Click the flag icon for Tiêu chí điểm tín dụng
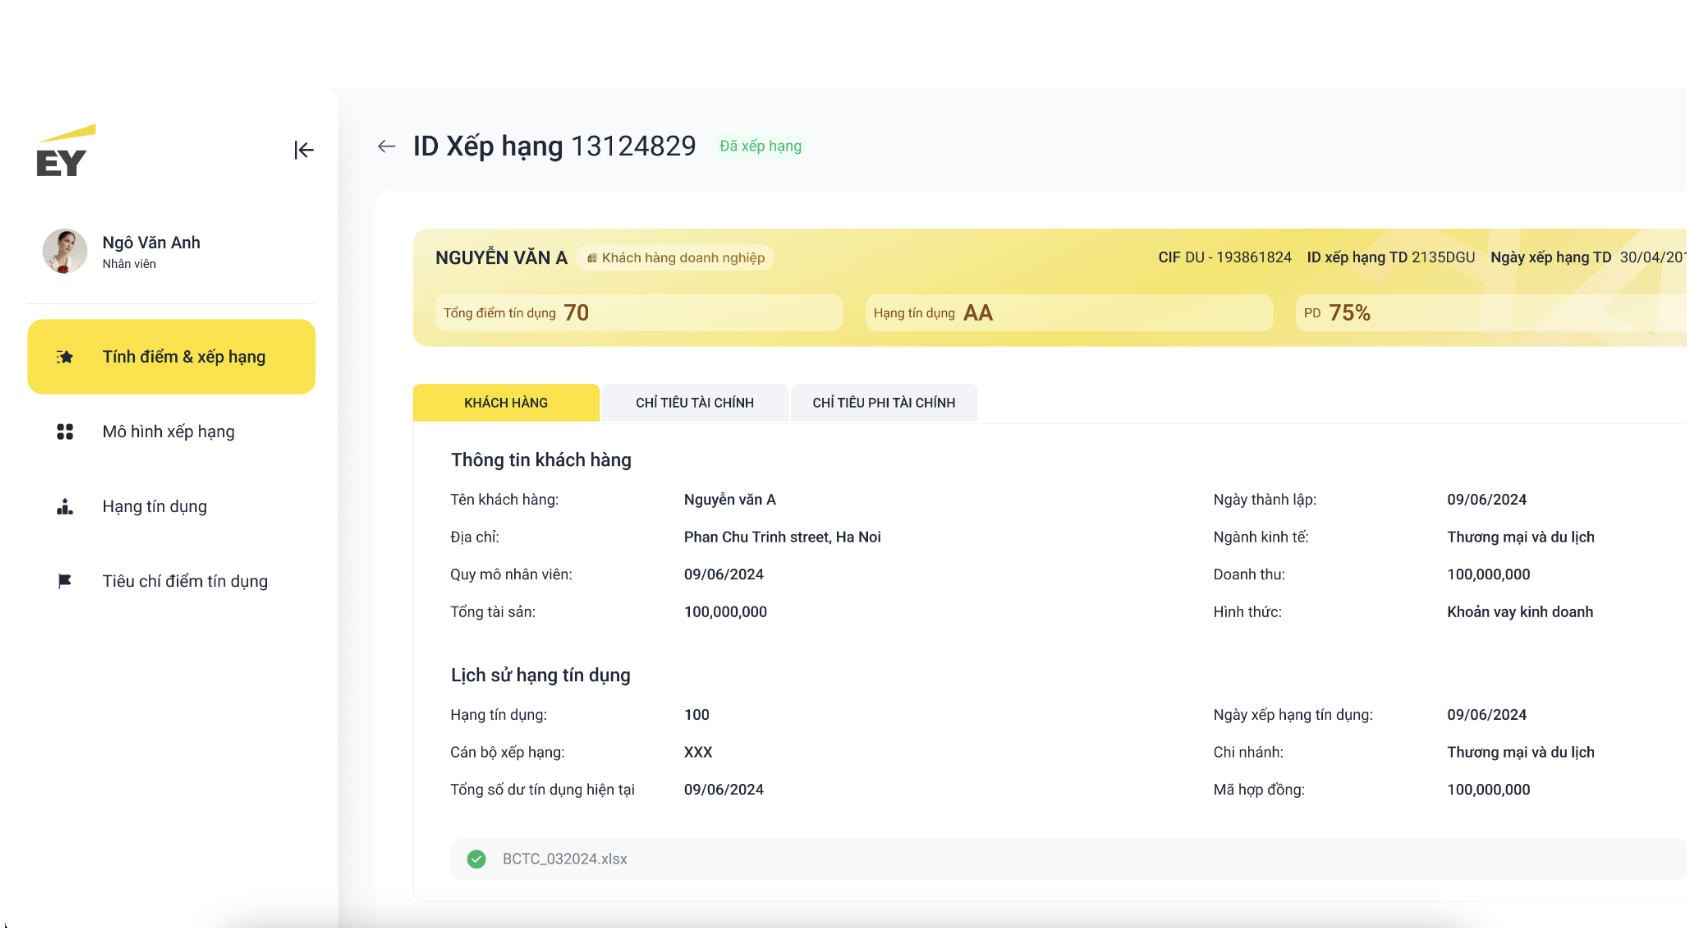Image resolution: width=1708 pixels, height=928 pixels. [x=65, y=581]
